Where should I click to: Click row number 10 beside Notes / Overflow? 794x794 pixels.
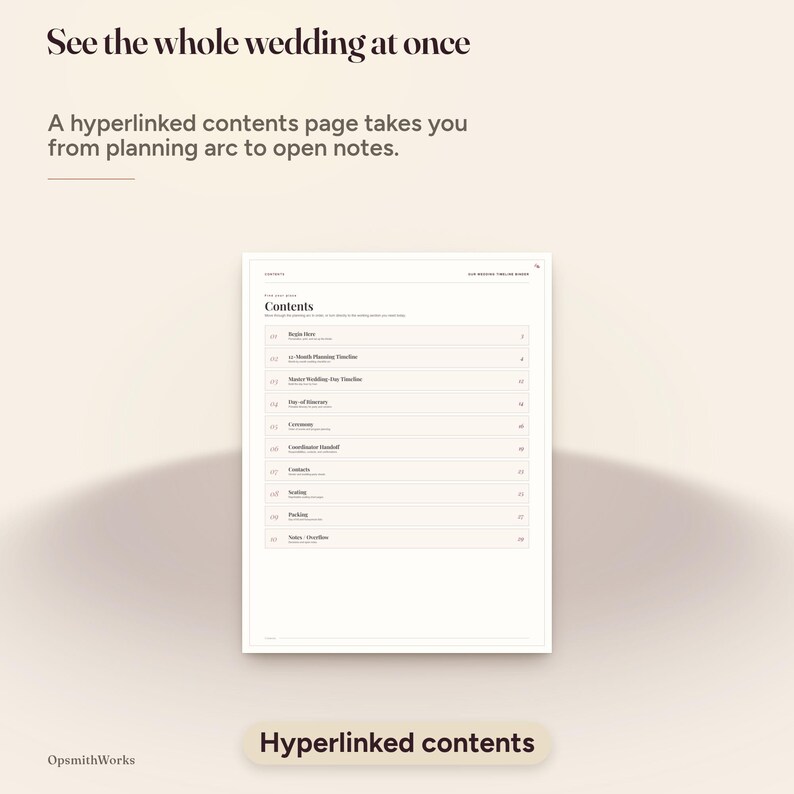[273, 539]
